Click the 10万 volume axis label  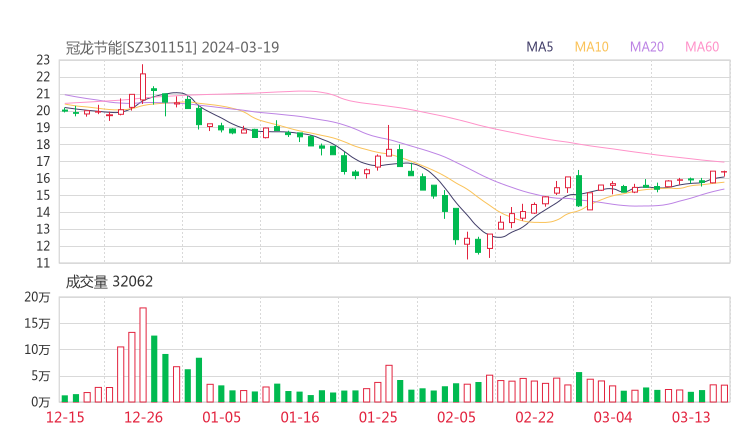(37, 350)
